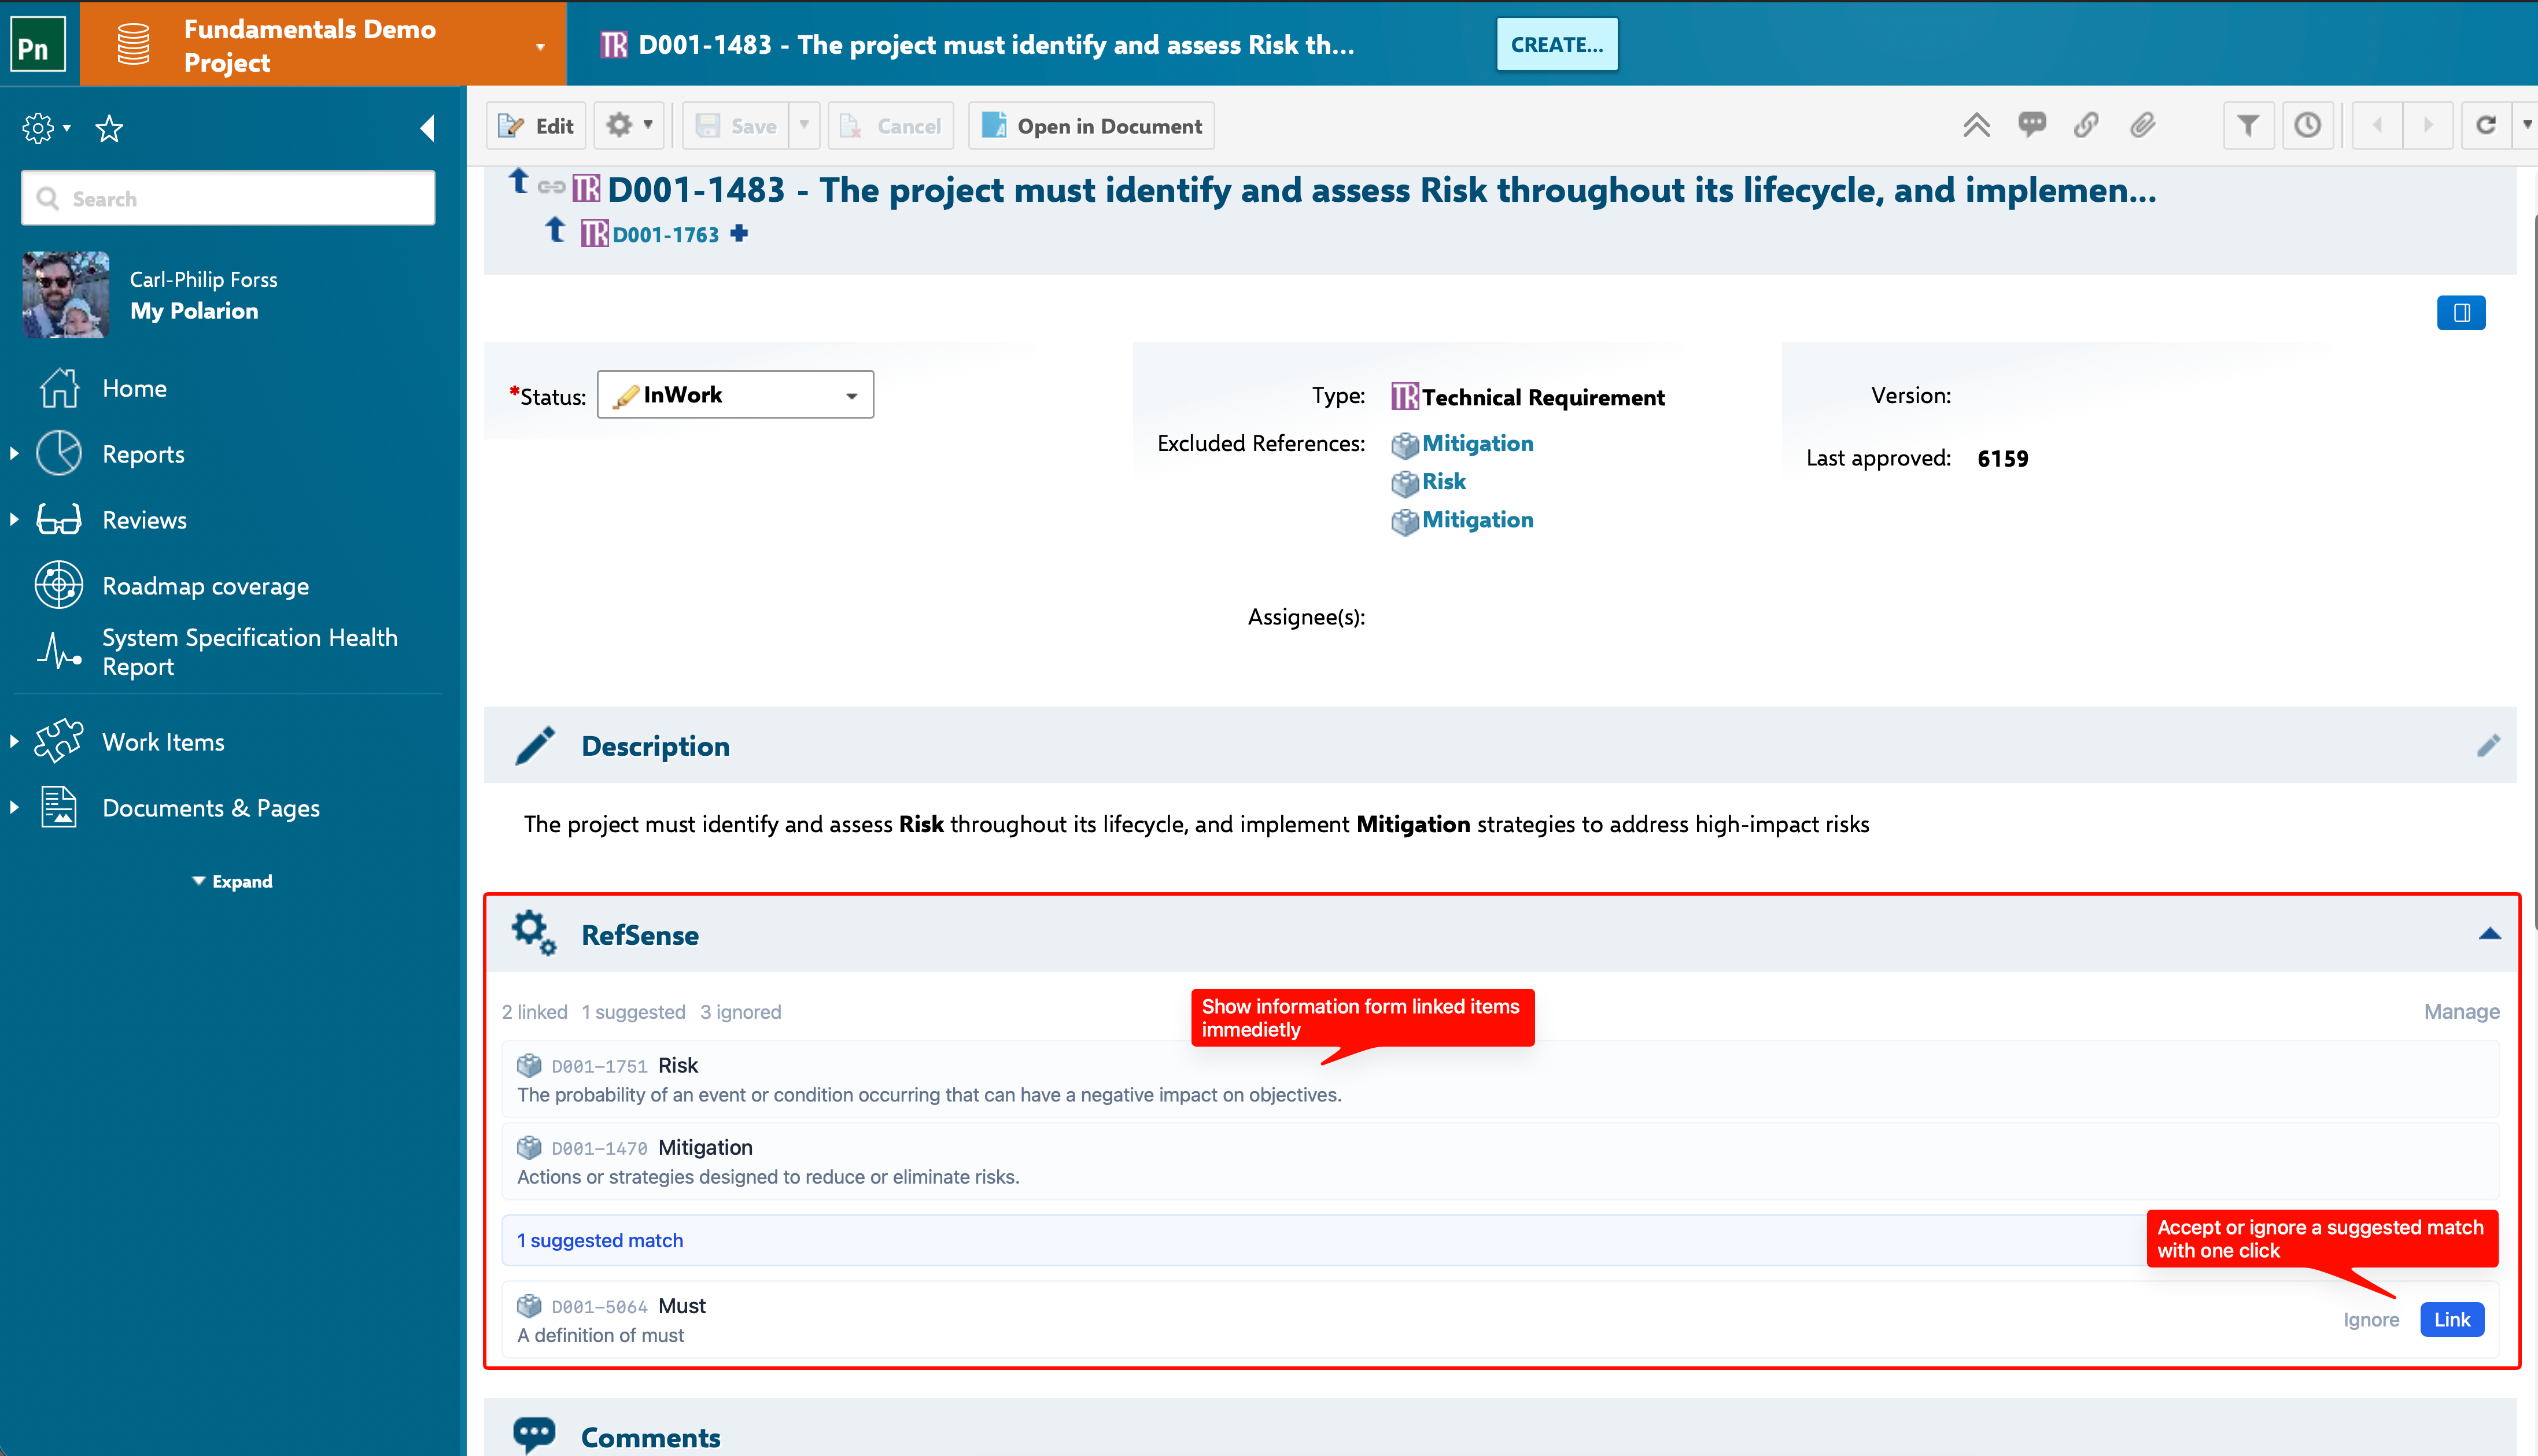This screenshot has width=2538, height=1456.
Task: Click the history clock icon
Action: 2307,125
